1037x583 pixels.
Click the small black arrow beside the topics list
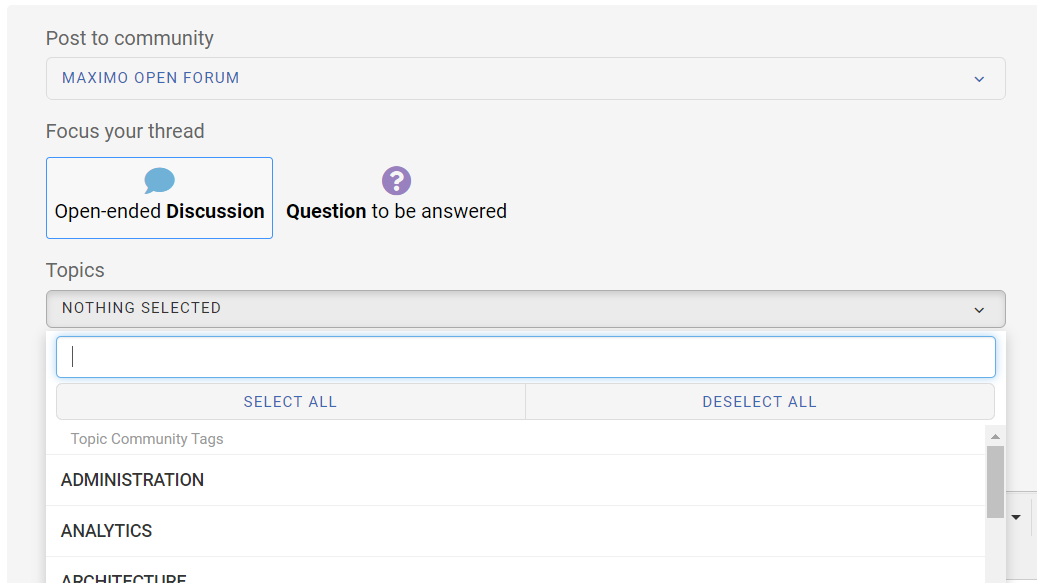(x=1016, y=518)
